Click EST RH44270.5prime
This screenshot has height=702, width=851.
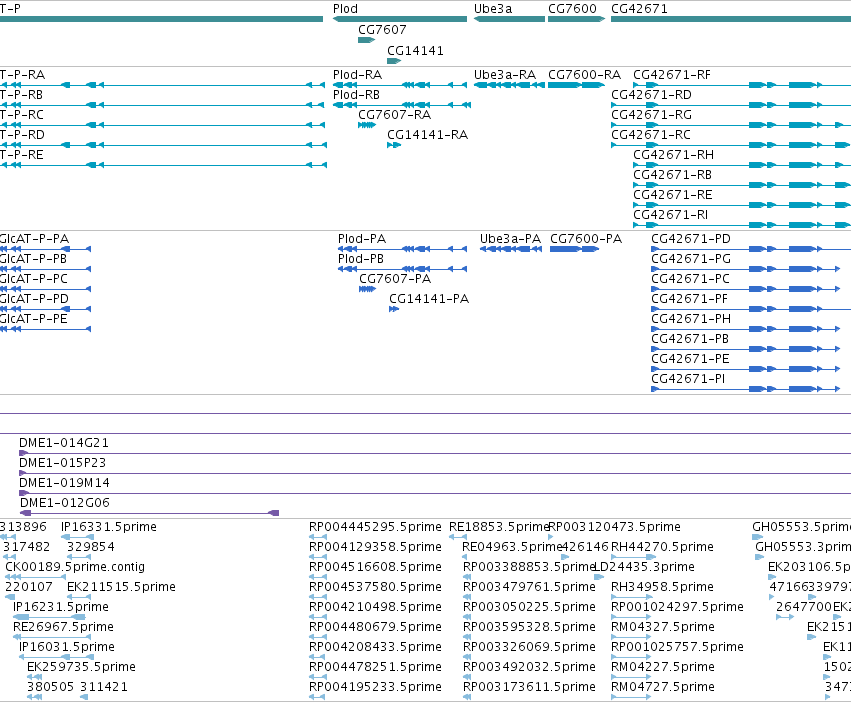(x=662, y=547)
